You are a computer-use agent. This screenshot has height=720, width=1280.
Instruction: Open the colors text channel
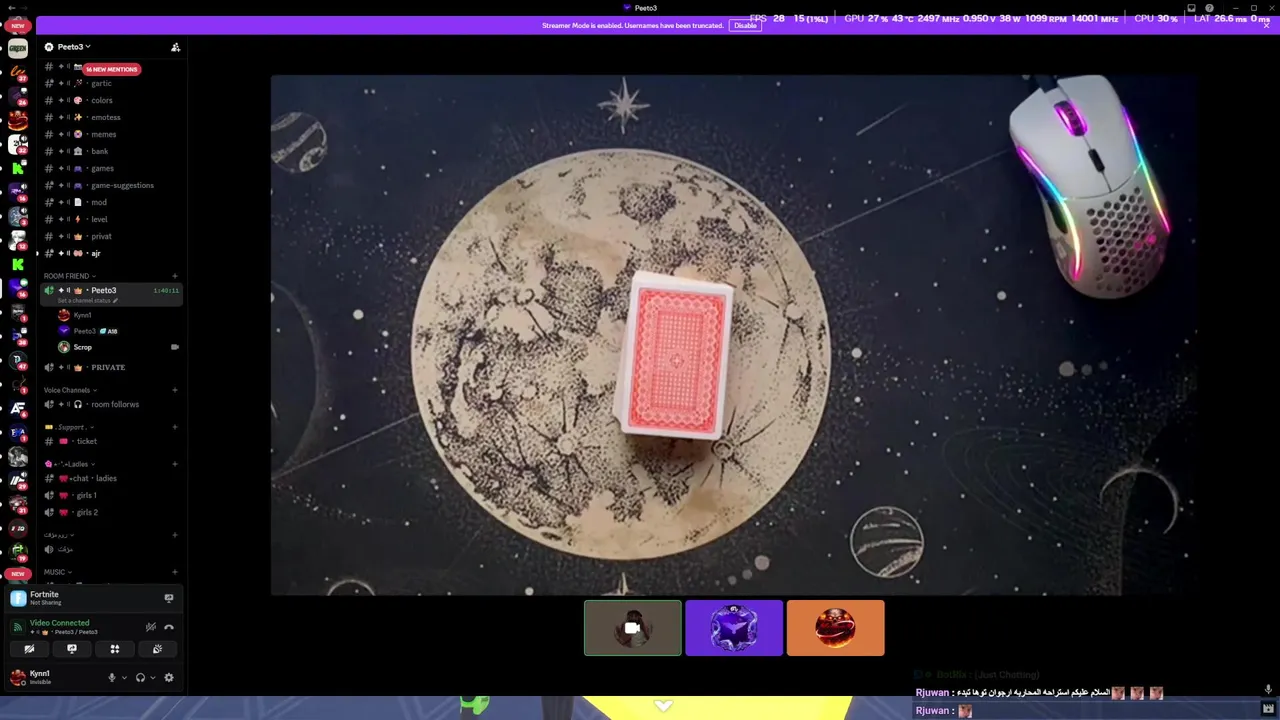pyautogui.click(x=110, y=100)
